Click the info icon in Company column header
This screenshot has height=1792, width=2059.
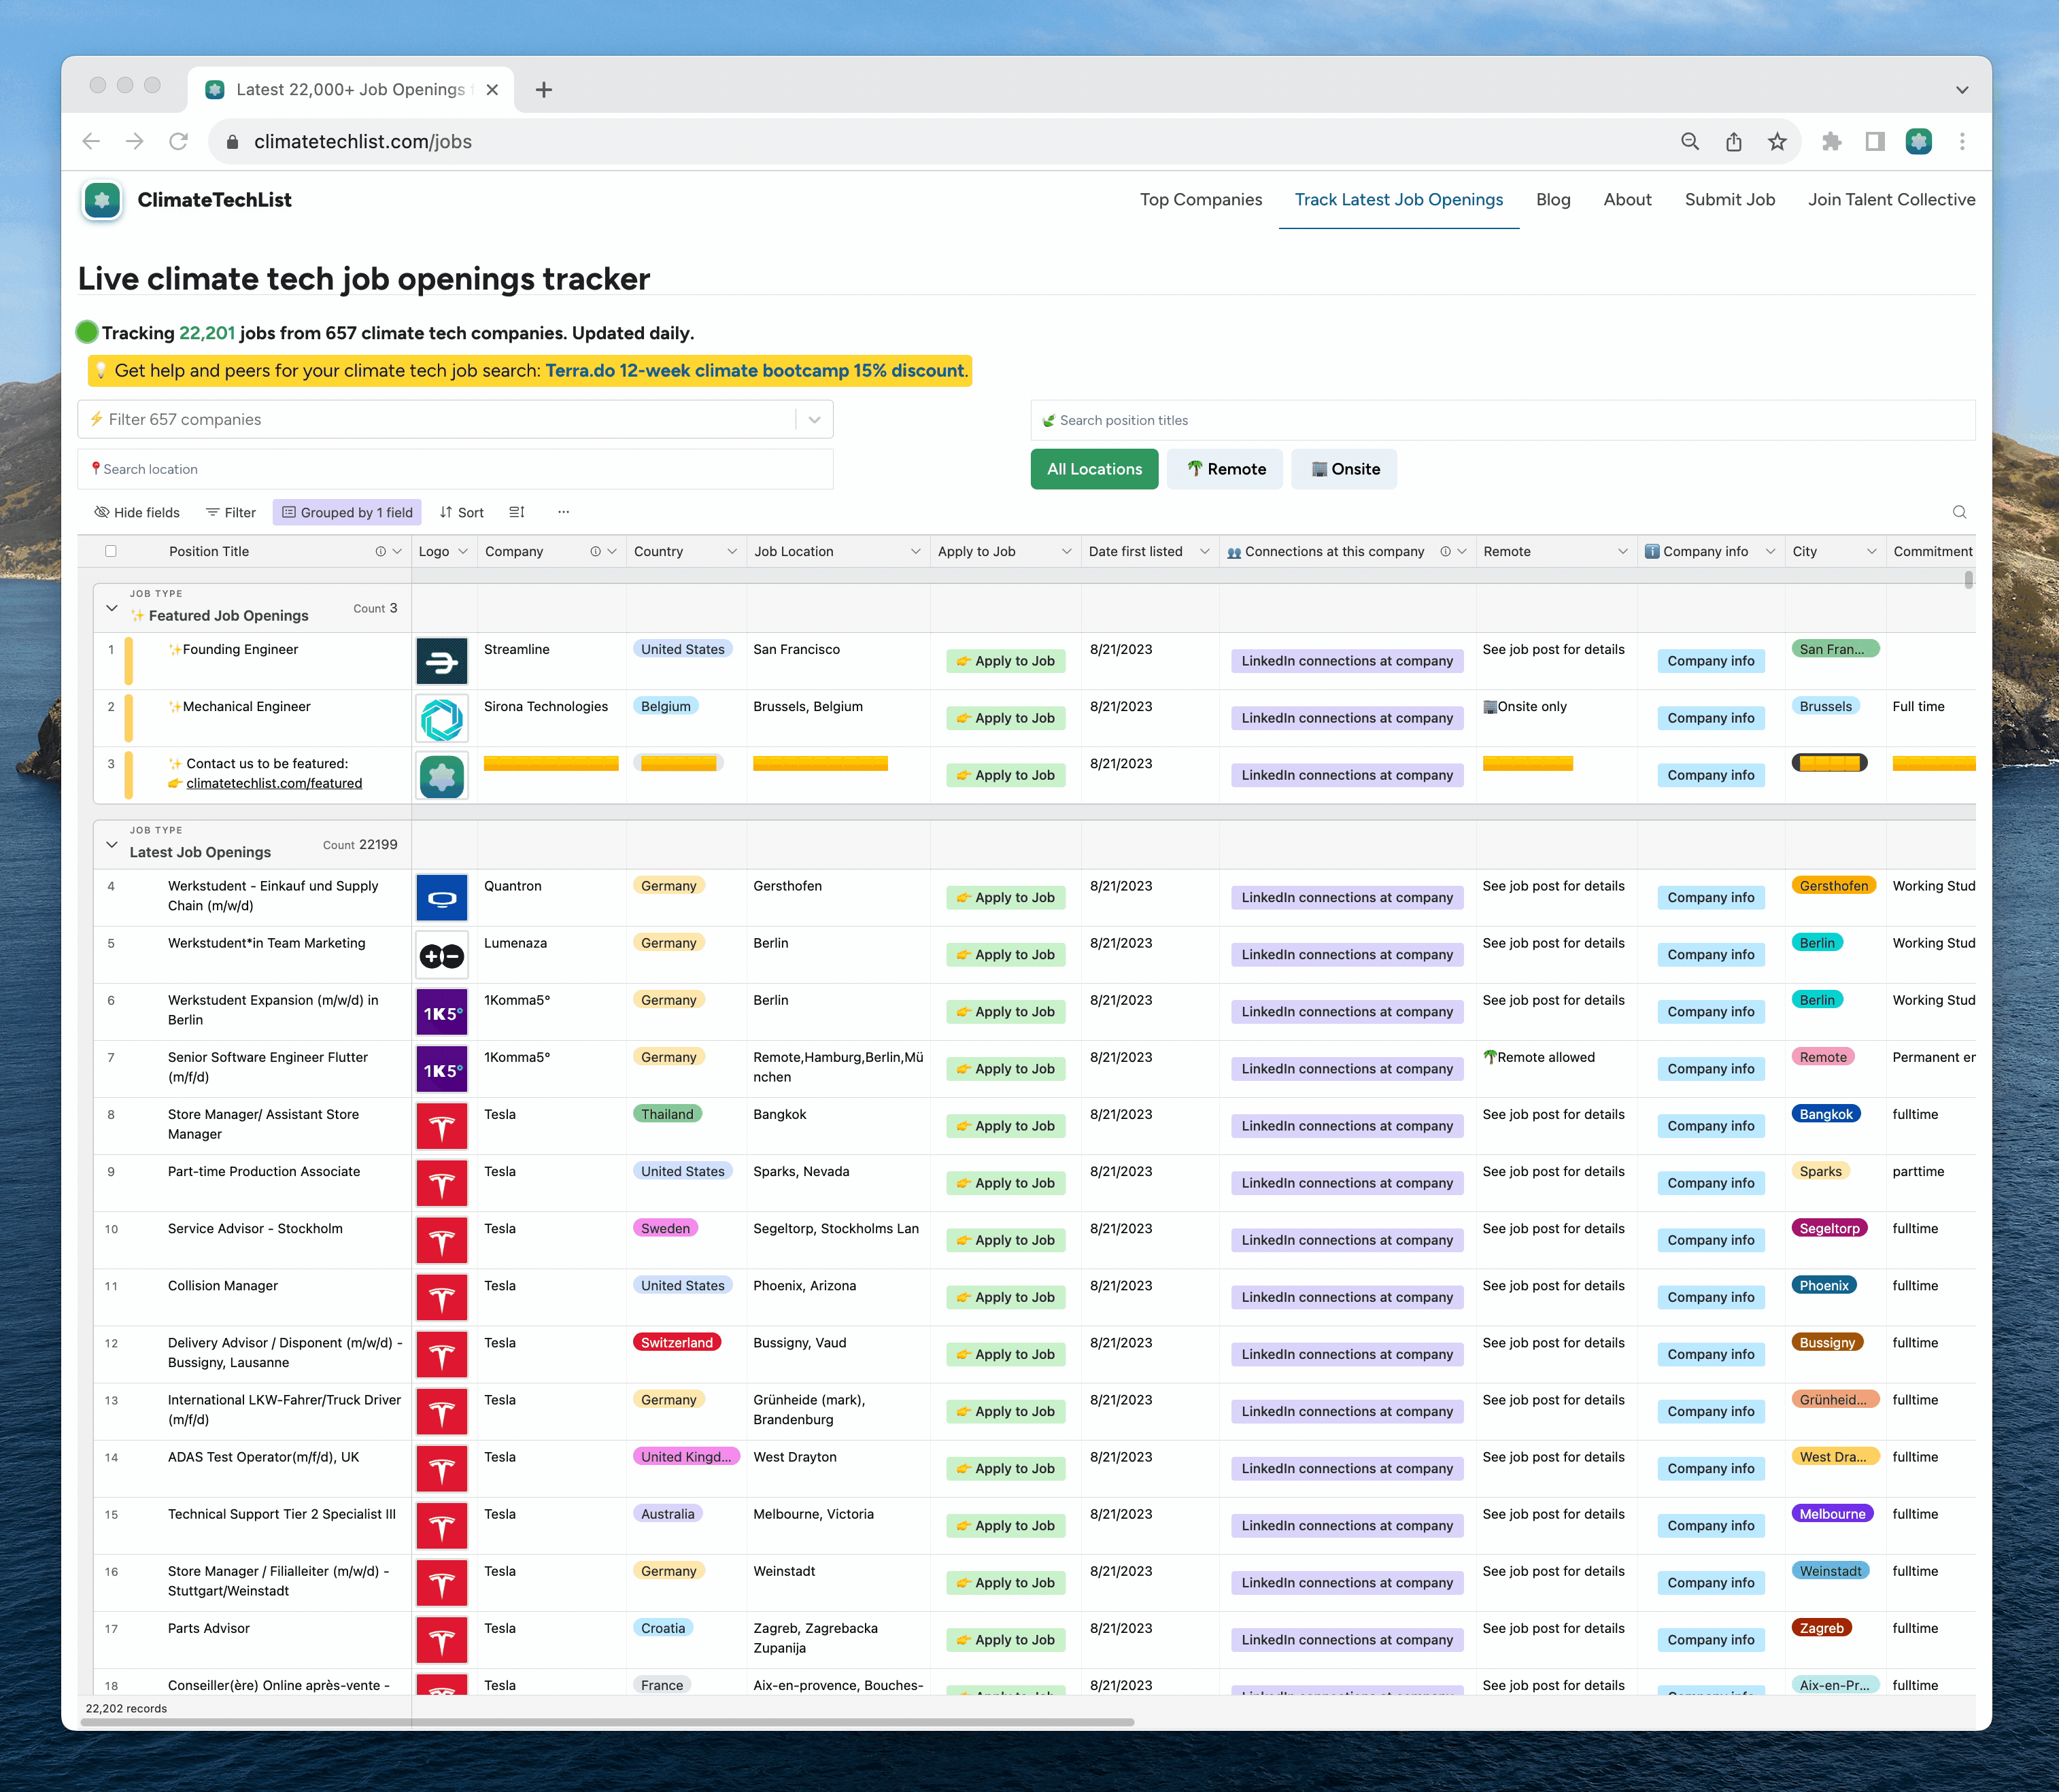[595, 551]
